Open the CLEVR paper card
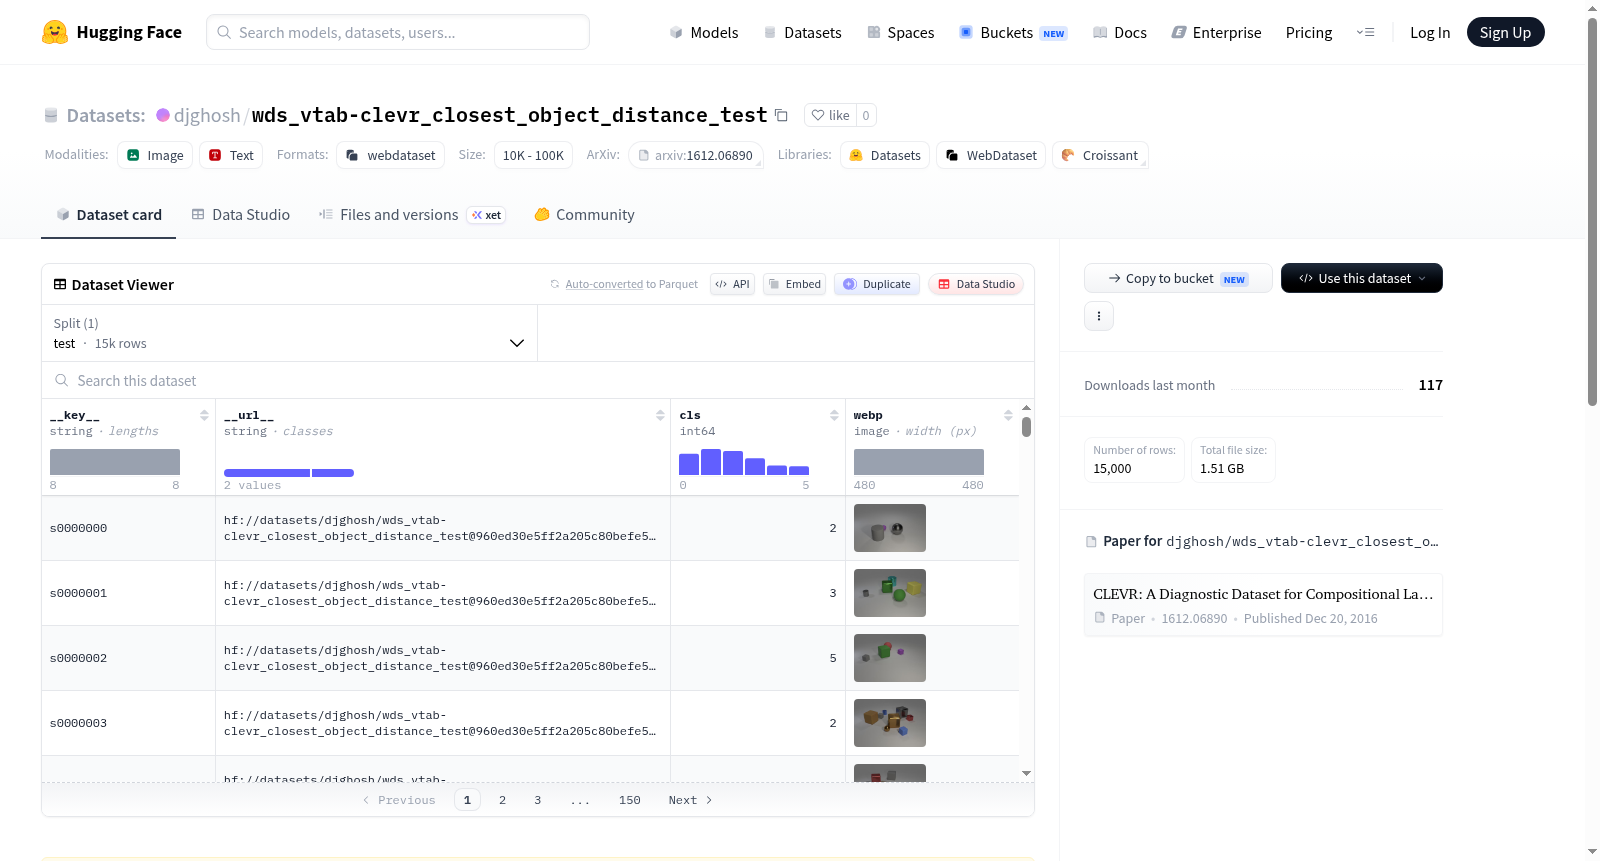The height and width of the screenshot is (861, 1600). click(1263, 604)
